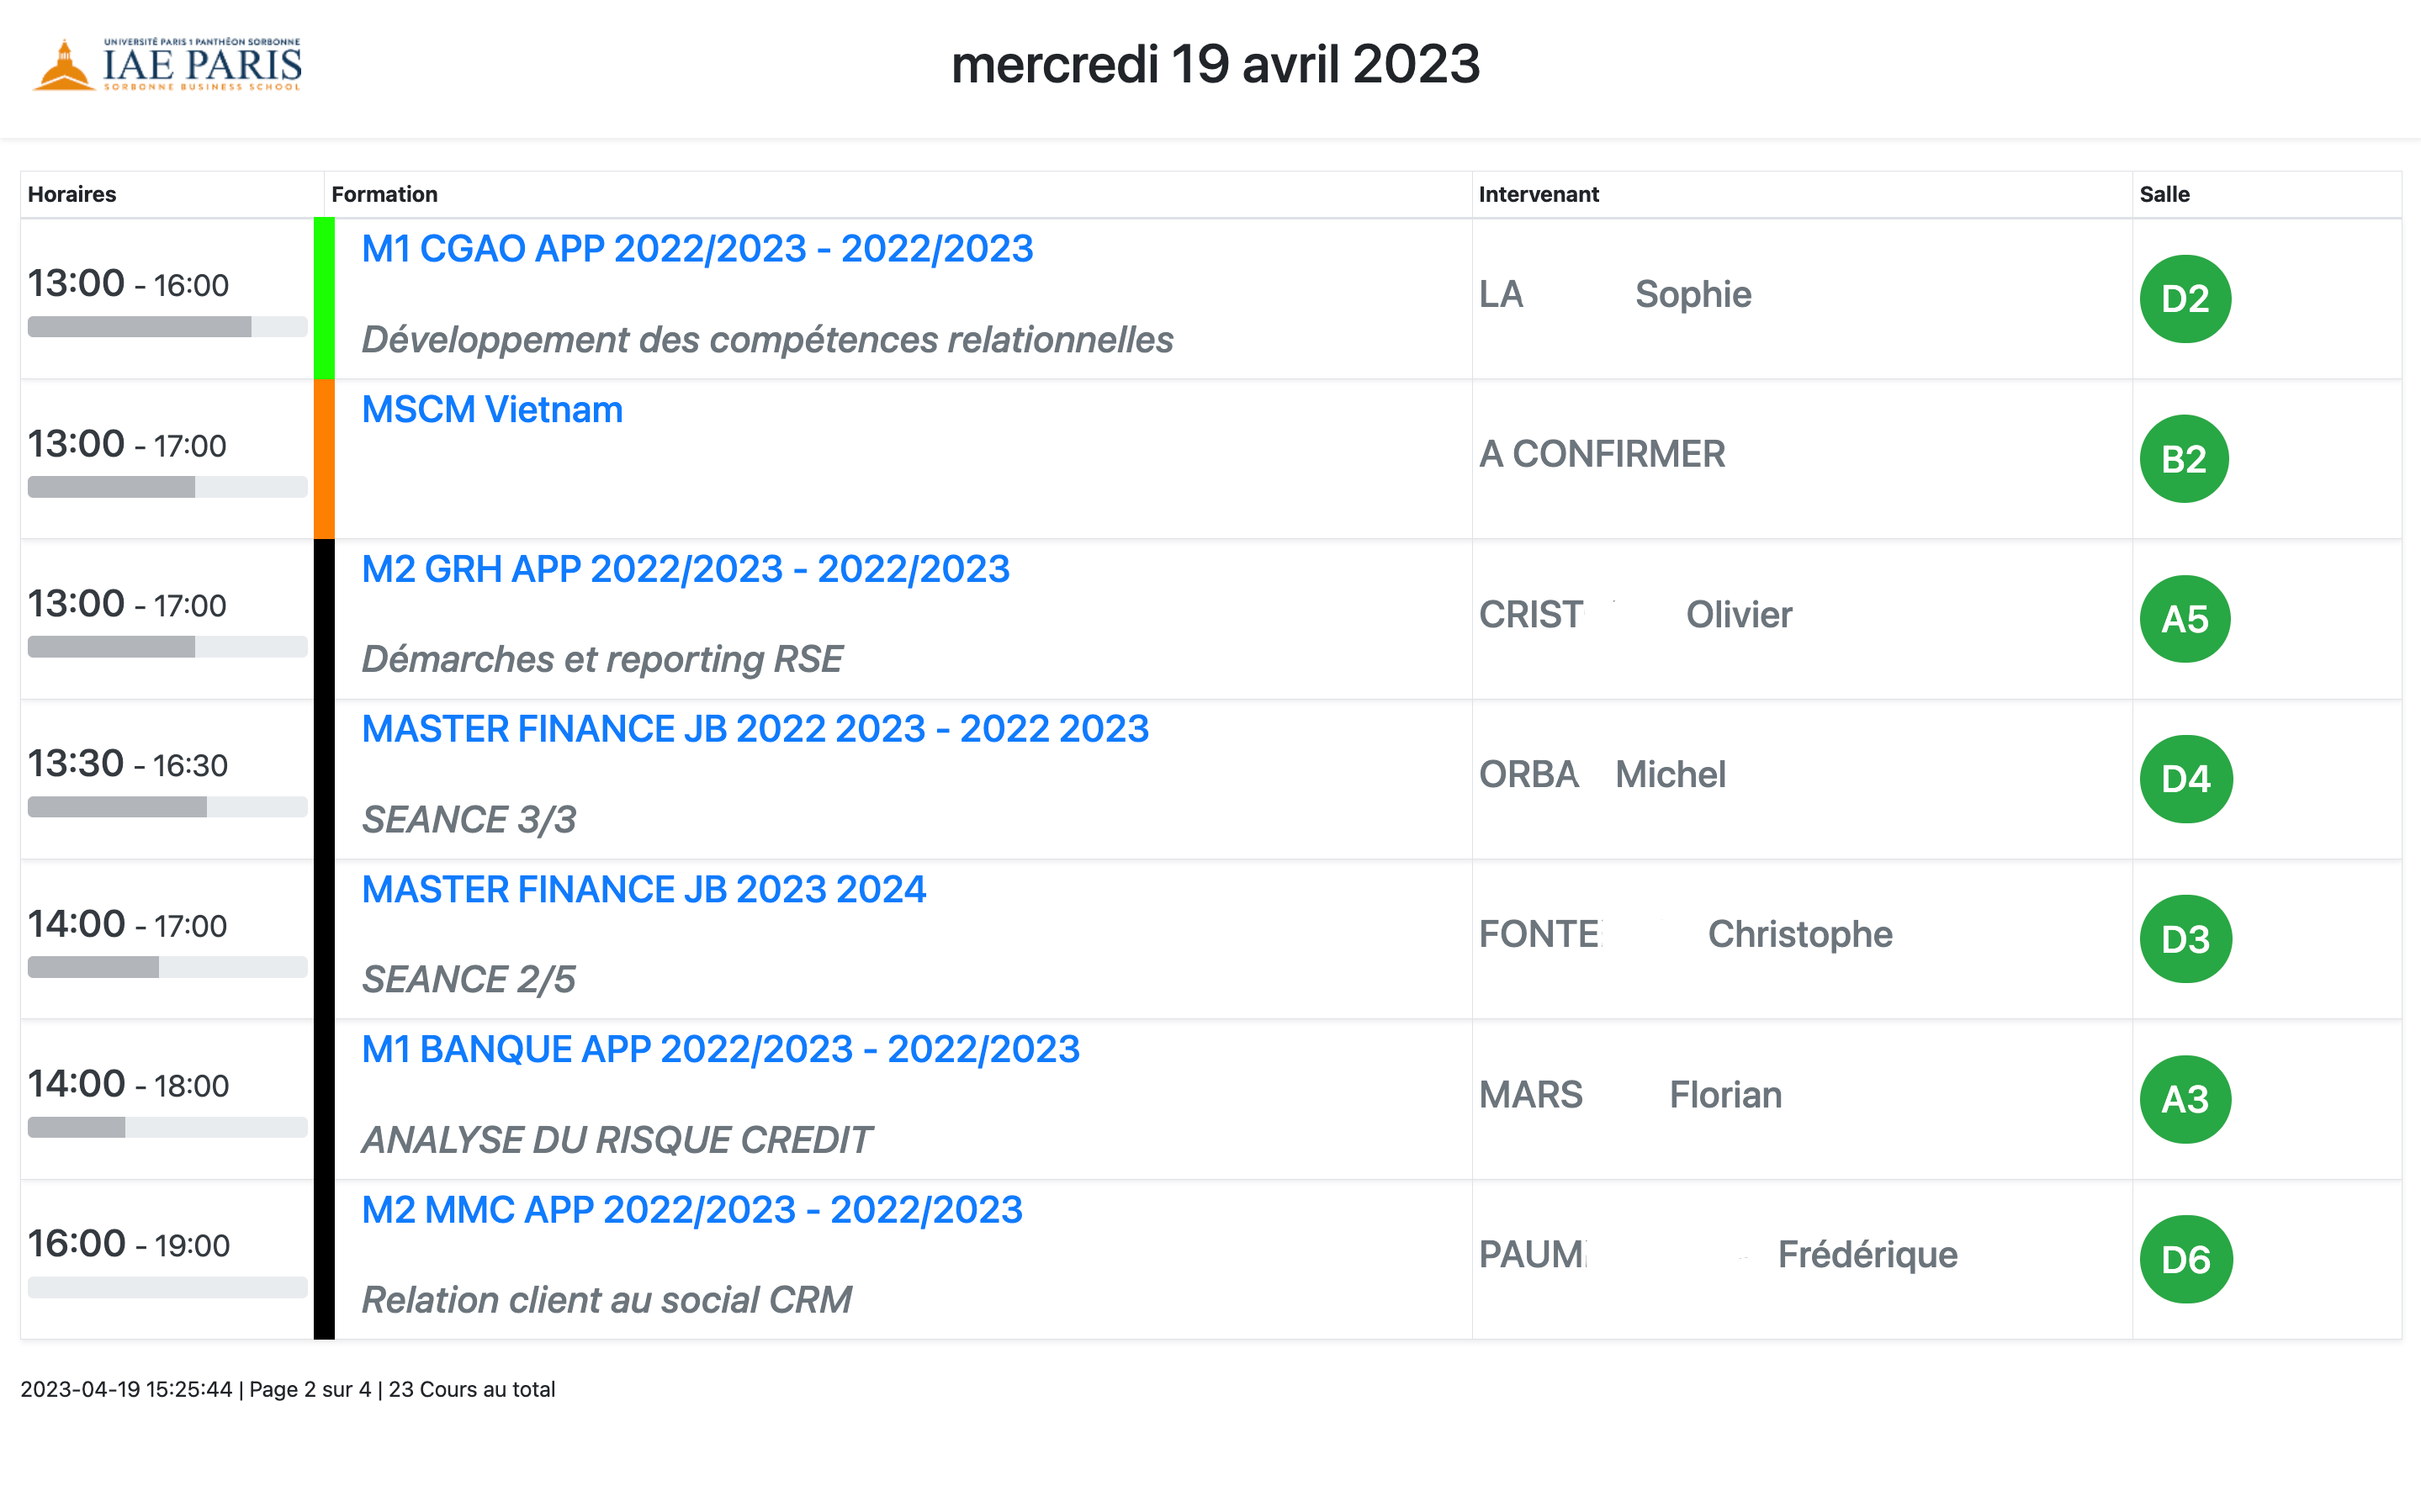Screen dimensions: 2421x1512
Task: Open the D4 room badge
Action: pyautogui.click(x=2186, y=779)
